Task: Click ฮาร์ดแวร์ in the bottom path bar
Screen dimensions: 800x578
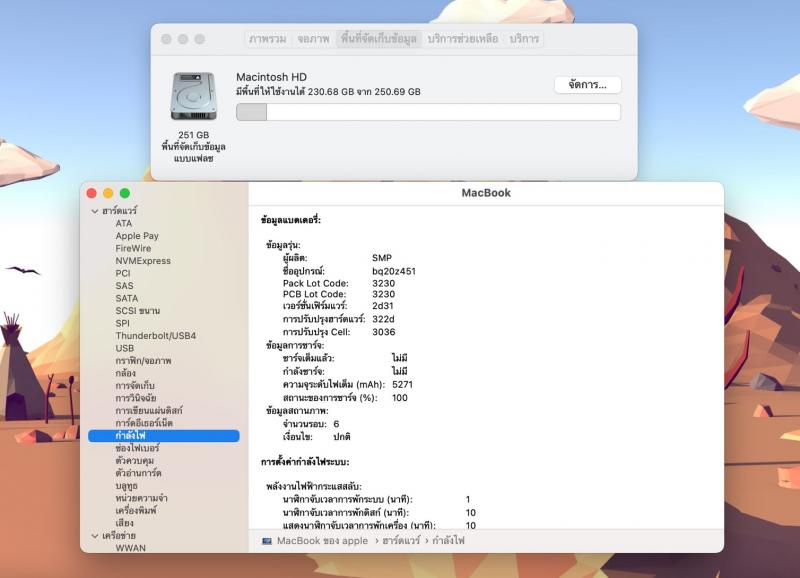Action: pos(401,541)
